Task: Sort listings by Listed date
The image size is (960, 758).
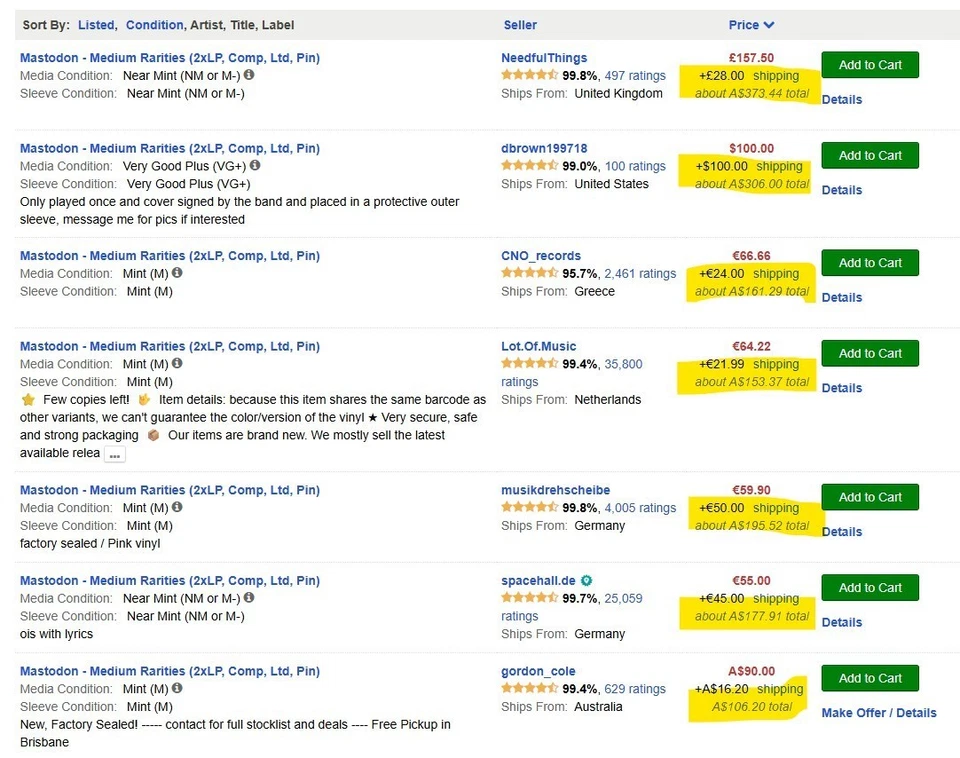Action: [96, 25]
